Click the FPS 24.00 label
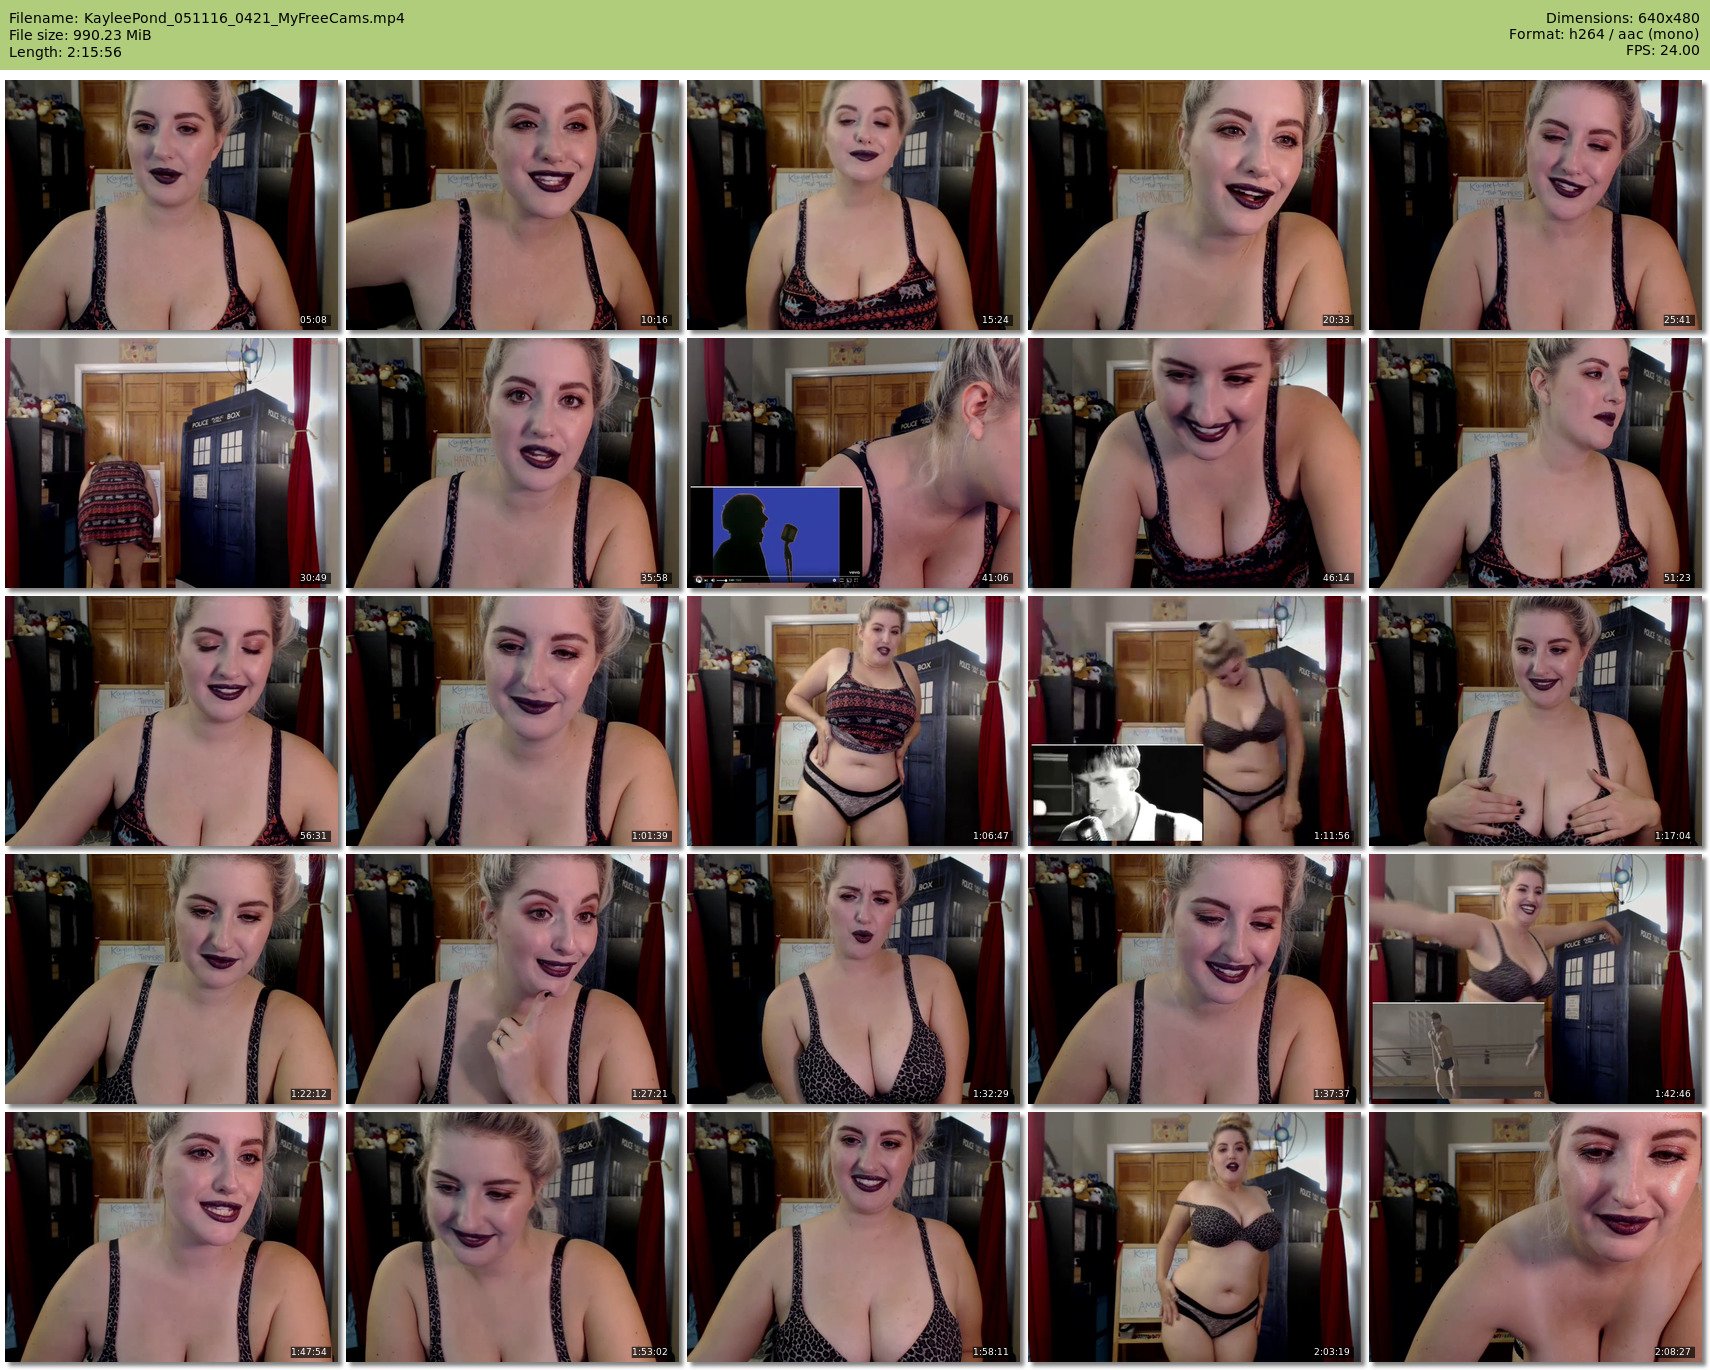Image resolution: width=1710 pixels, height=1370 pixels. (1662, 50)
